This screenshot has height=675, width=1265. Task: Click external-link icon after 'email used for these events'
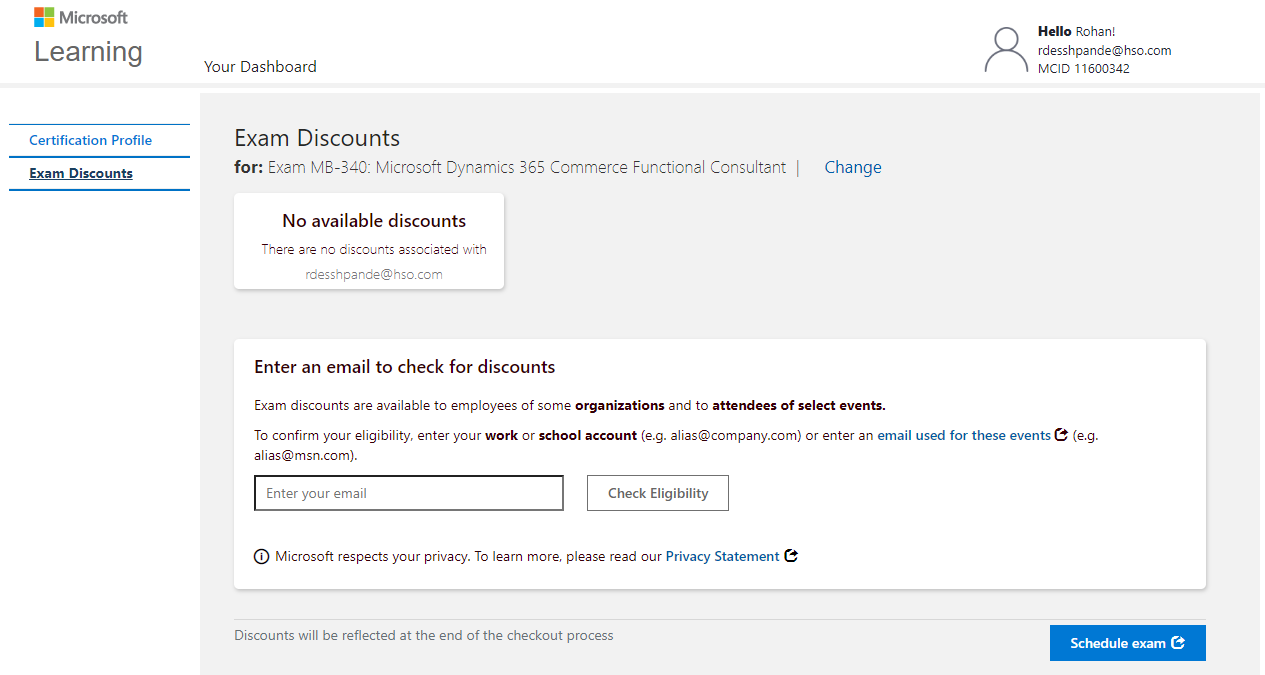[1061, 435]
